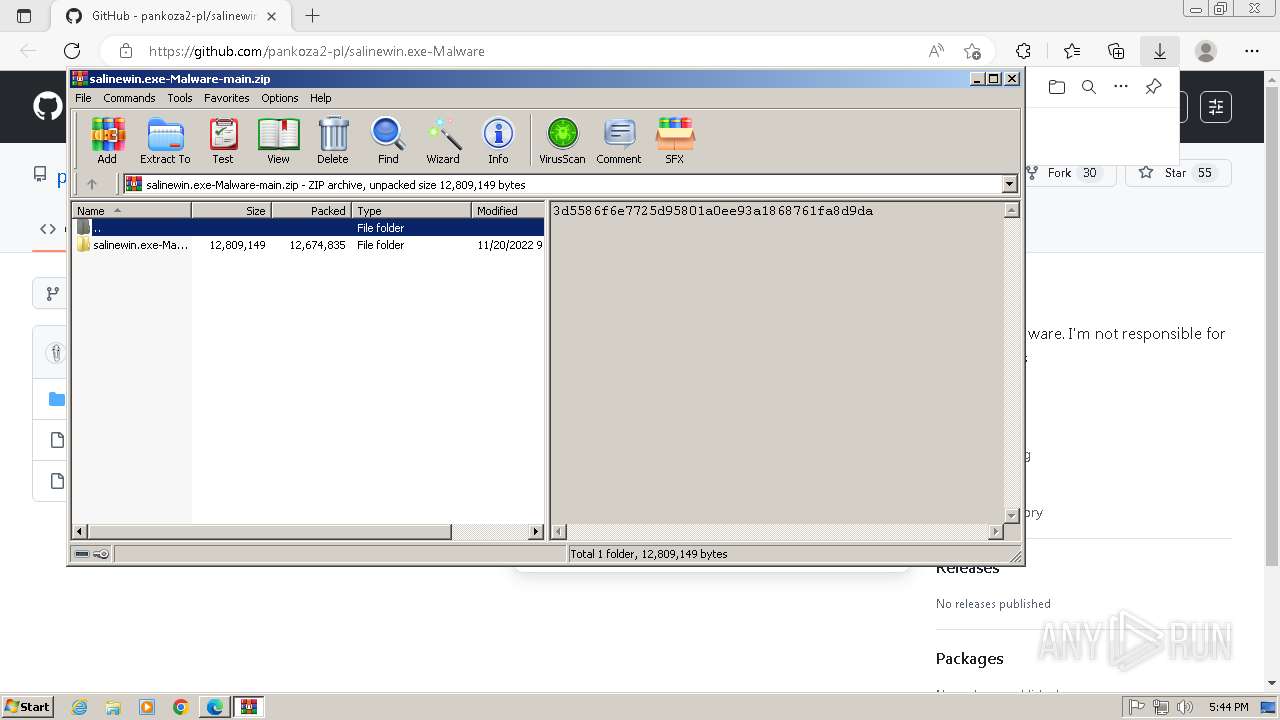The width and height of the screenshot is (1280, 720).
Task: Open the Edge Extensions puzzle icon
Action: [1023, 51]
